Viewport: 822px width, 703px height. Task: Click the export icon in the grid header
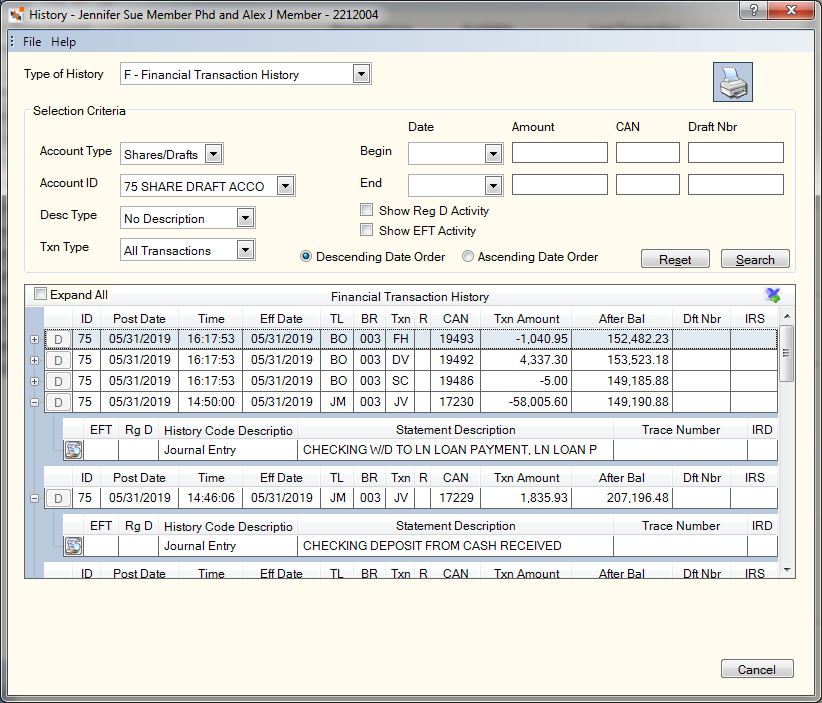[x=773, y=295]
